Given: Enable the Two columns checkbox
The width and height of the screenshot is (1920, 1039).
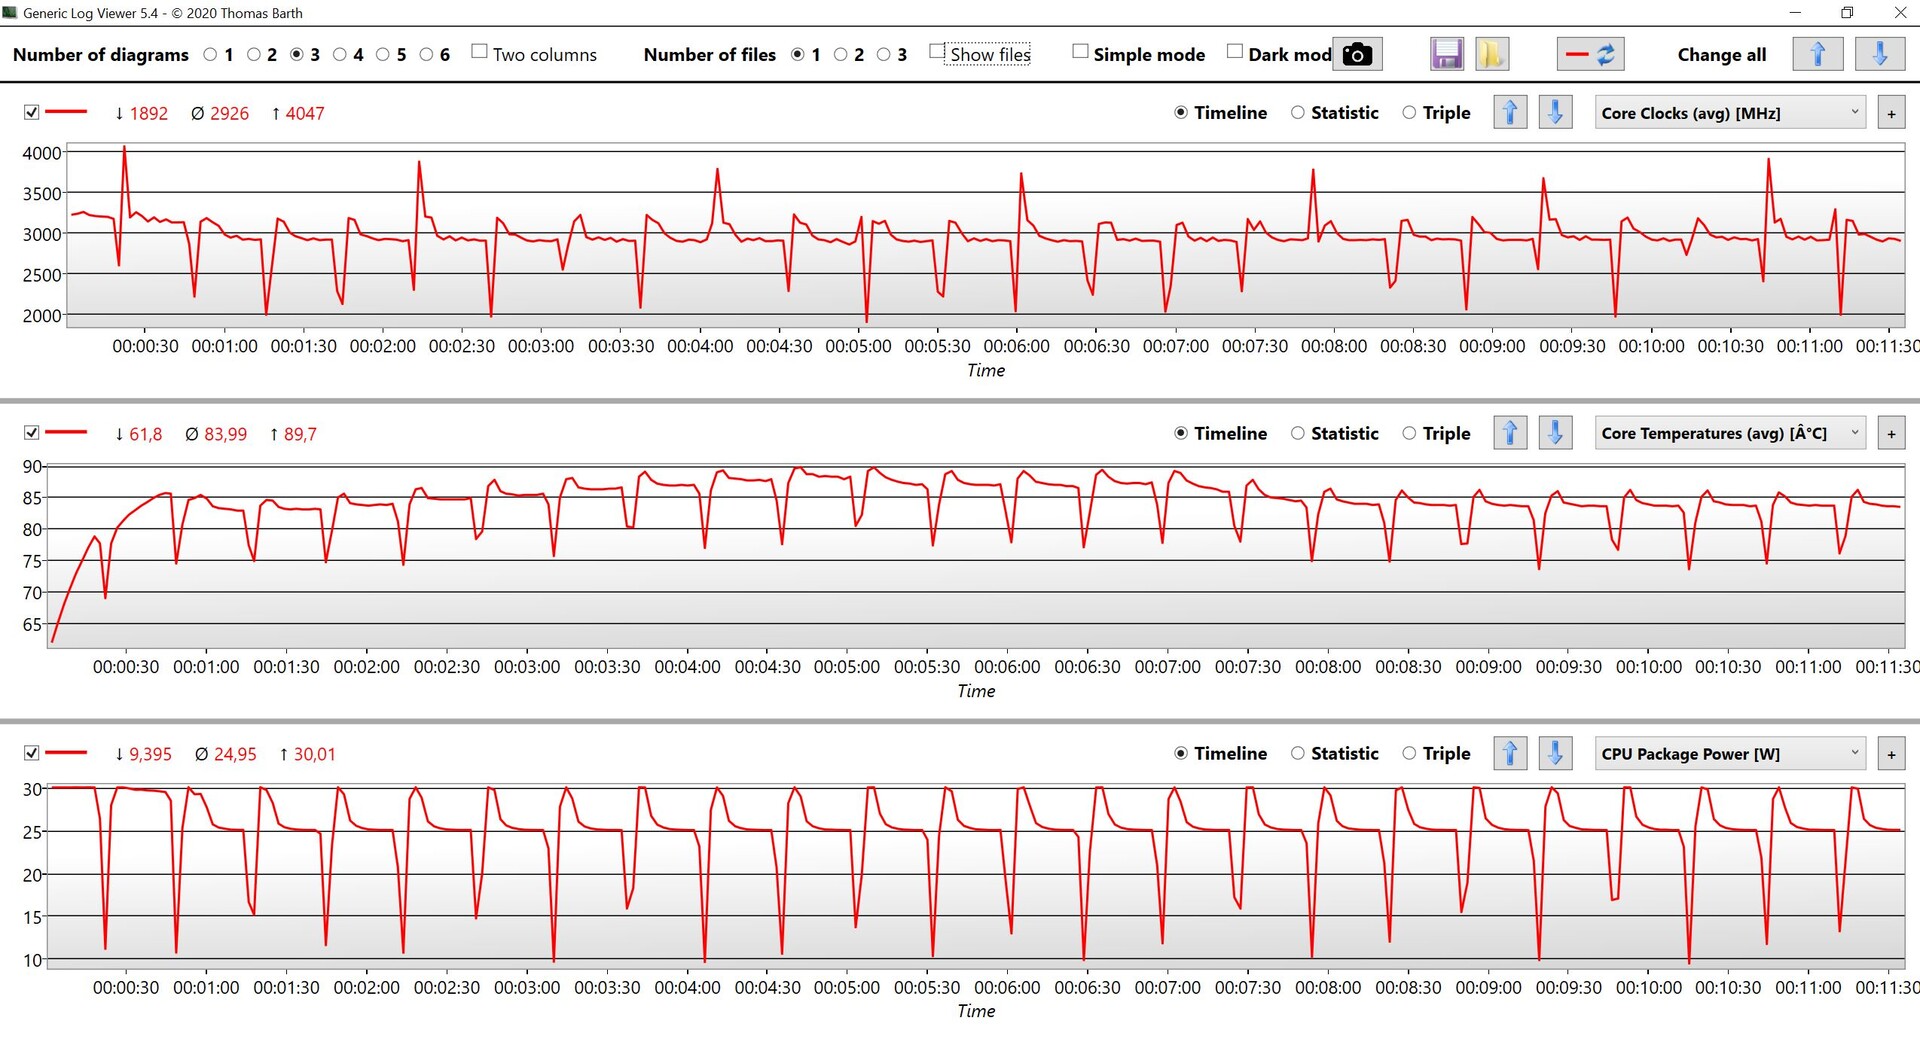Looking at the screenshot, I should (x=480, y=52).
